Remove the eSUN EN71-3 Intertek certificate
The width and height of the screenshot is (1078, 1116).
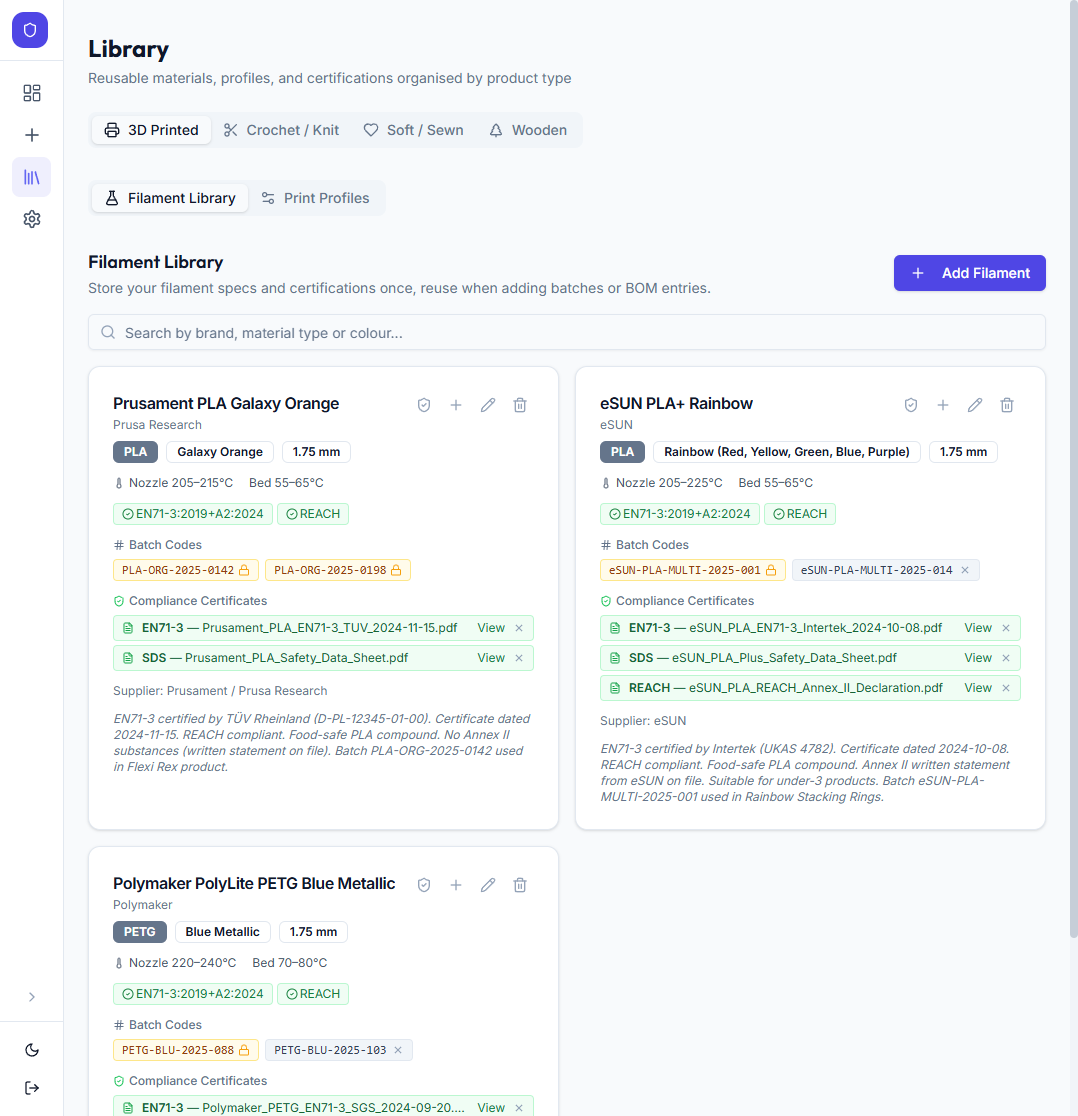click(x=1005, y=628)
